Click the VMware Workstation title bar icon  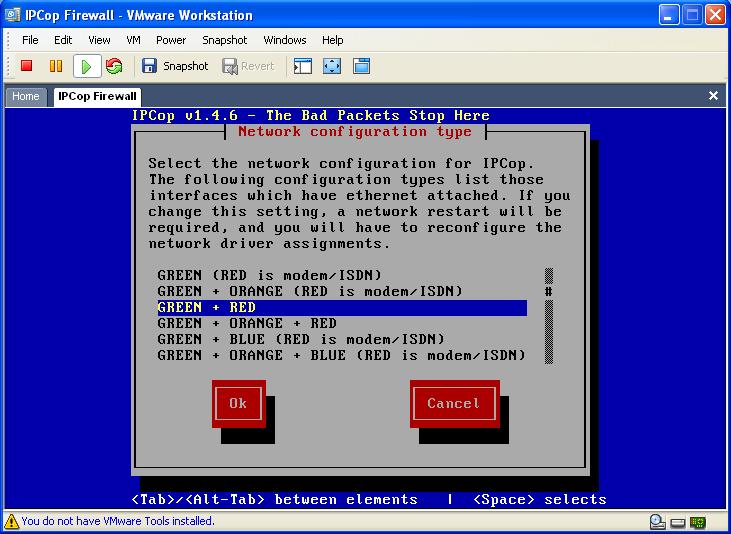(13, 15)
